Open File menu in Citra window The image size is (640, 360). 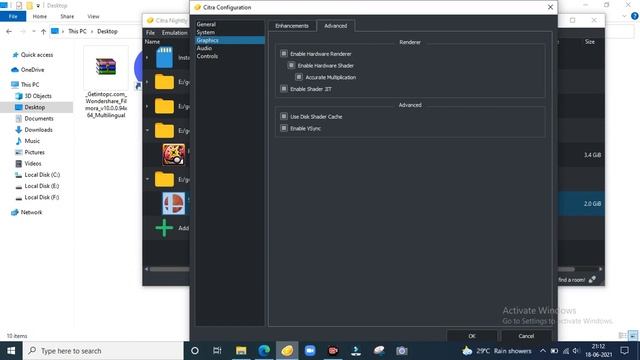[151, 33]
